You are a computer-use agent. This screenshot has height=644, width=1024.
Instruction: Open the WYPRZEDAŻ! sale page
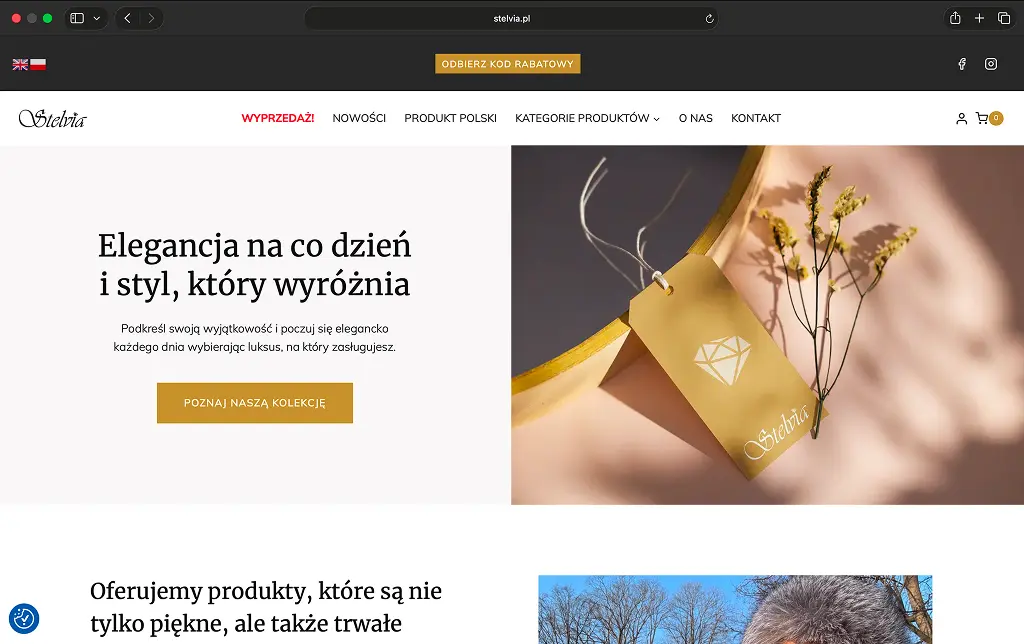point(278,118)
